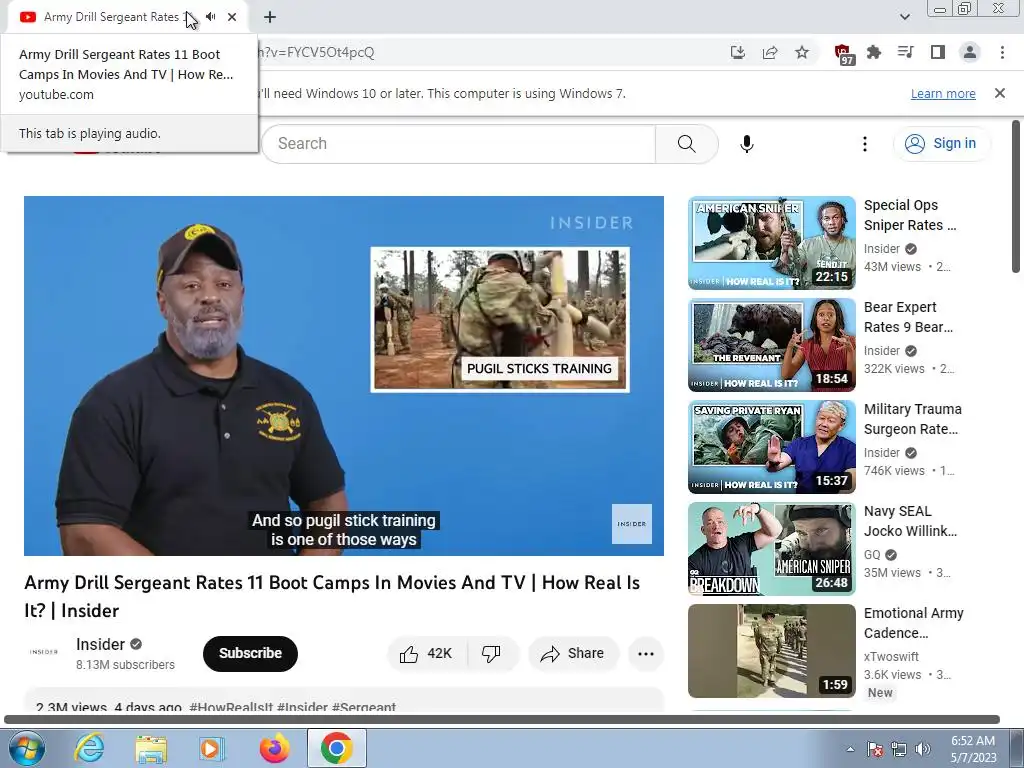
Task: Click the #HowRealIsIt hashtag
Action: [231, 707]
